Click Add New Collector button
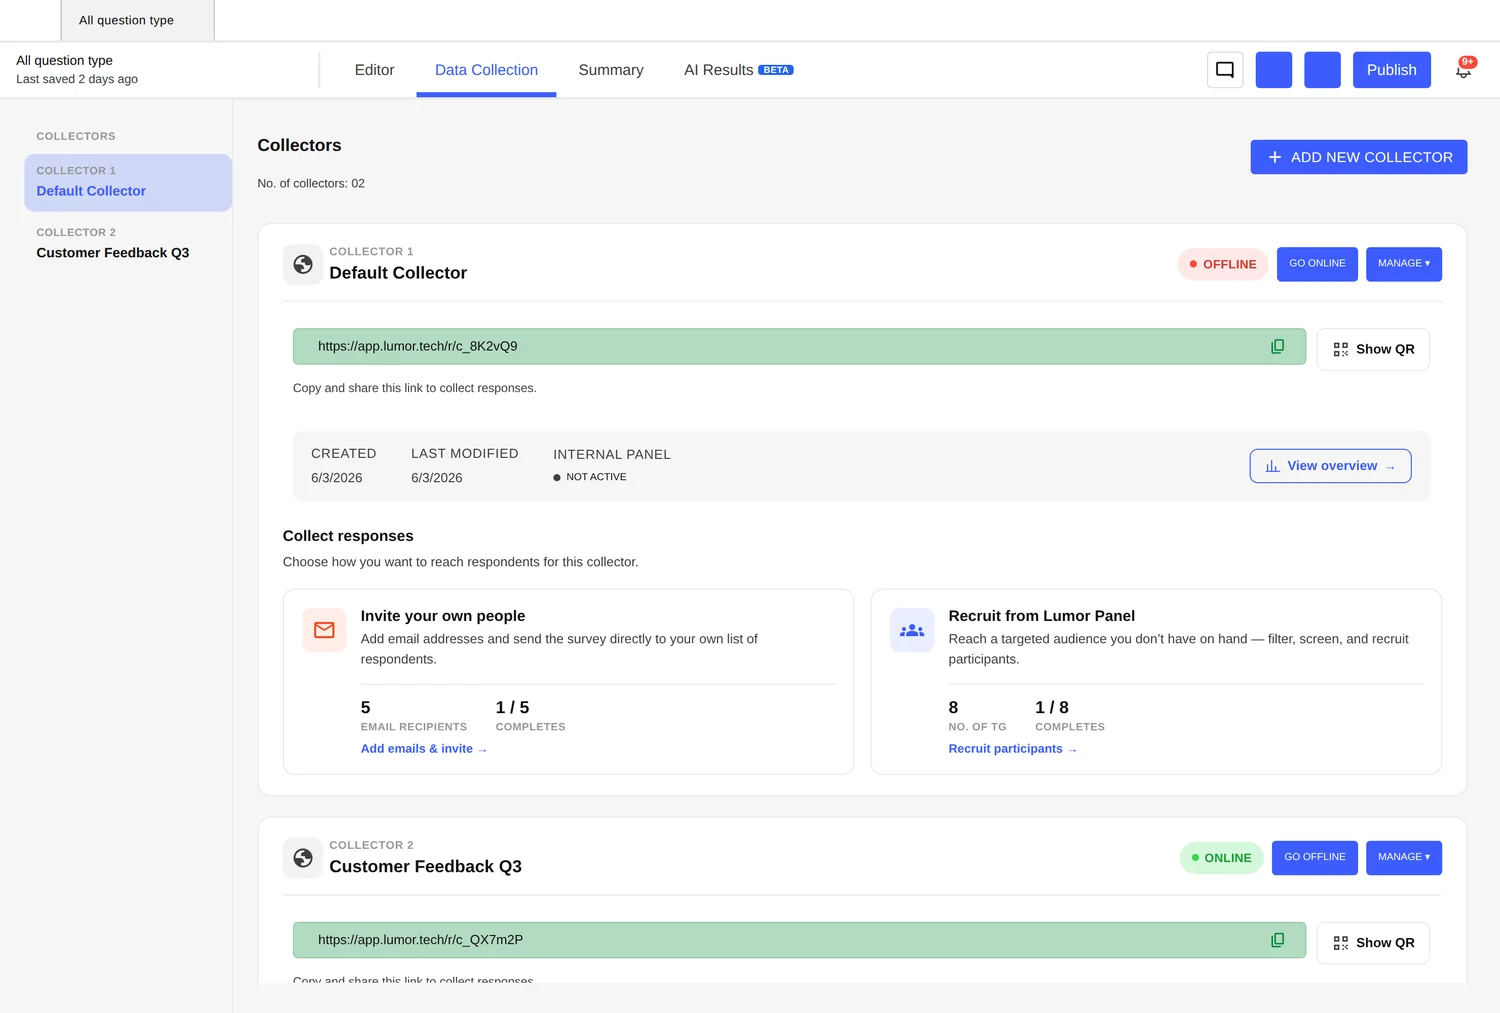Viewport: 1500px width, 1013px height. point(1359,157)
